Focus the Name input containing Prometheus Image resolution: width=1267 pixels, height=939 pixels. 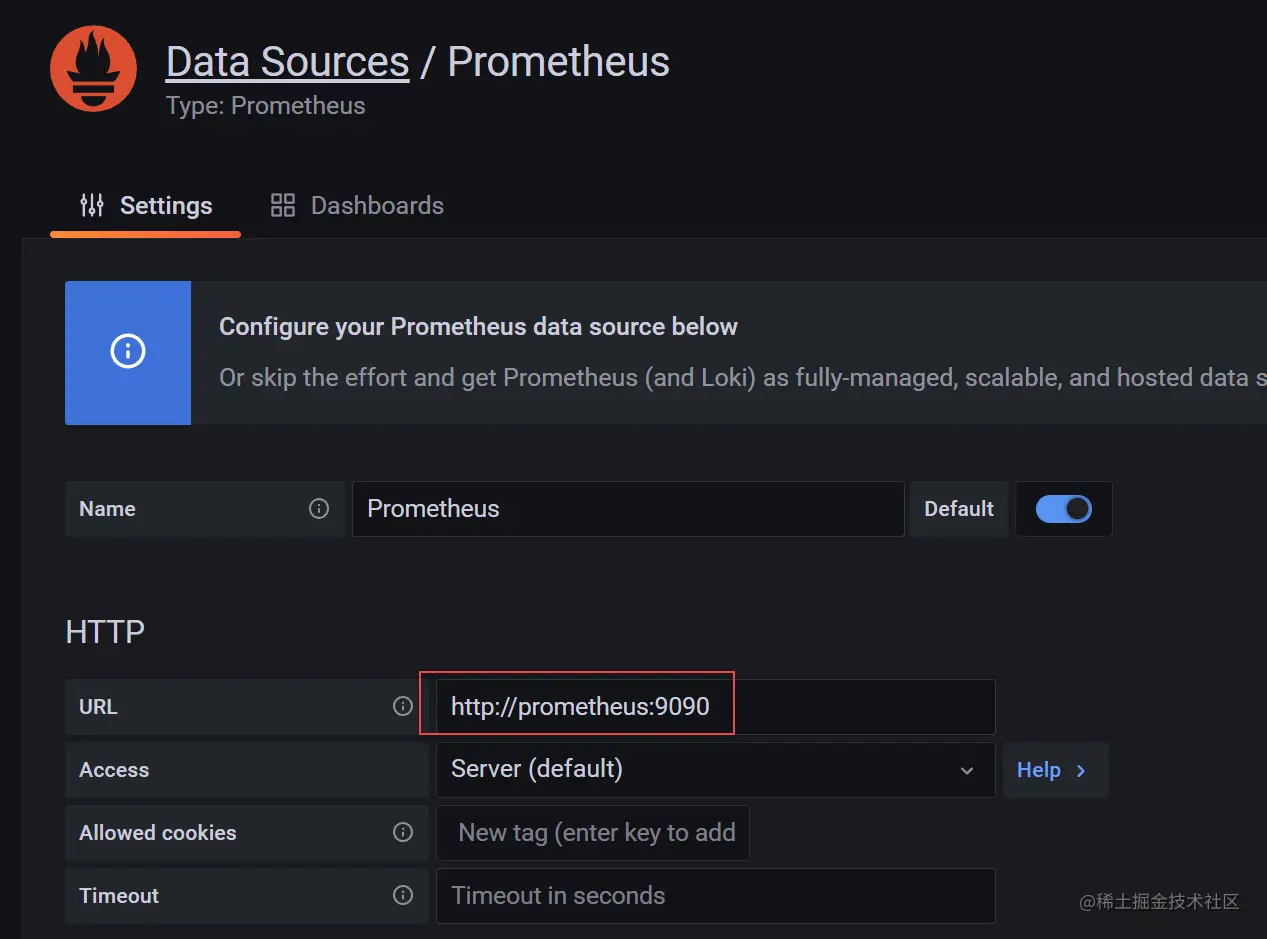coord(628,508)
